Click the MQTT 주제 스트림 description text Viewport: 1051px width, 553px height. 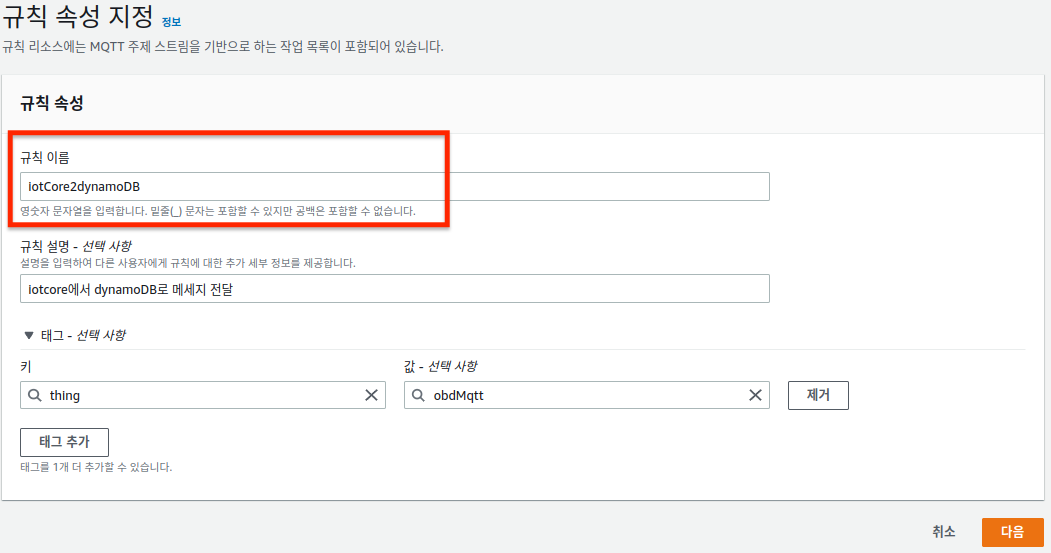pos(223,47)
